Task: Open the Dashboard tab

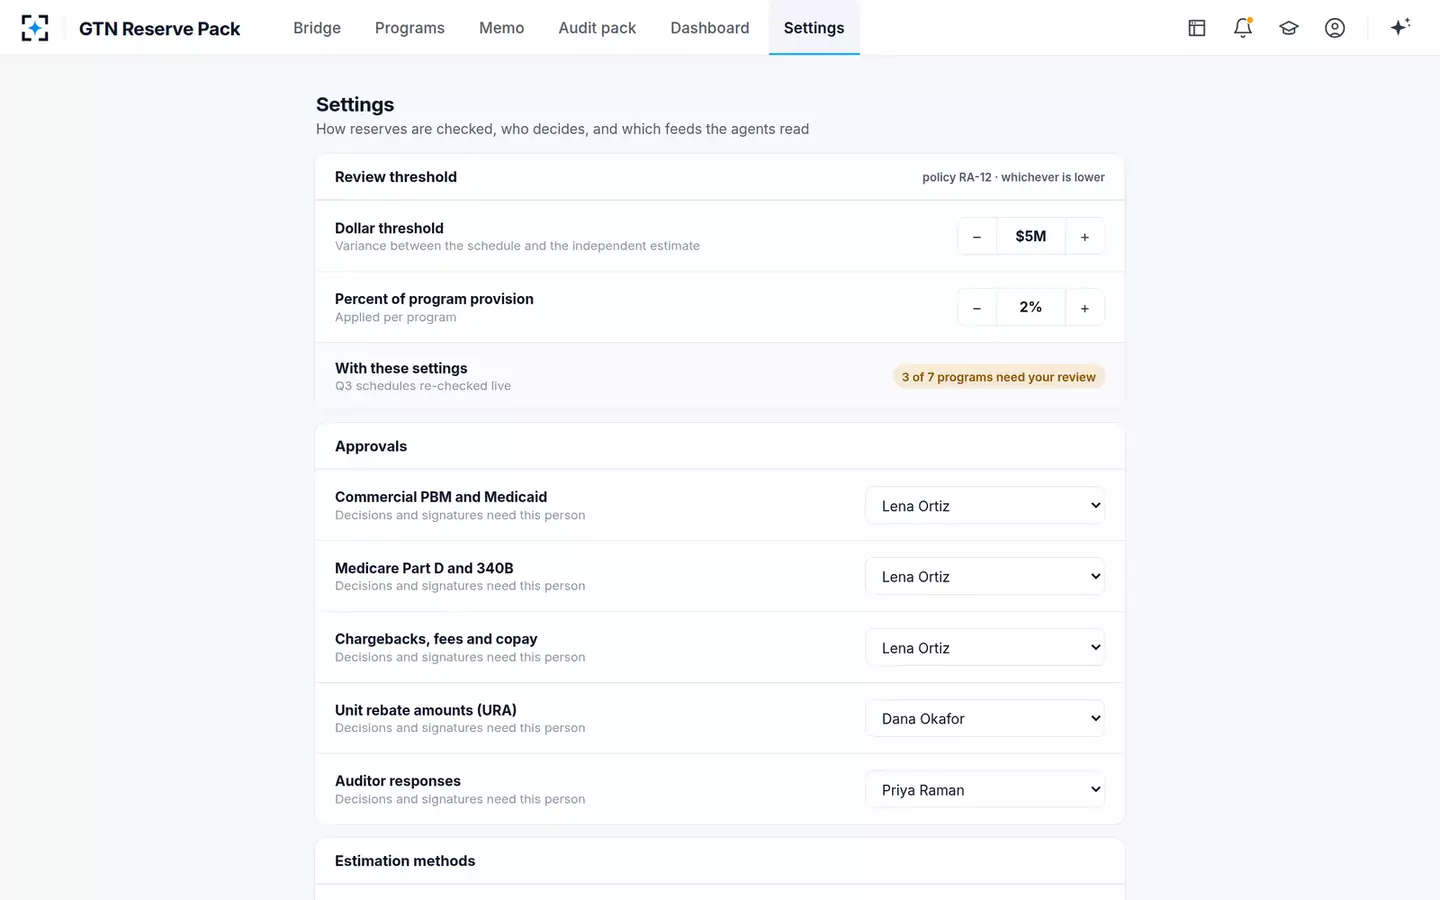Action: pyautogui.click(x=710, y=28)
